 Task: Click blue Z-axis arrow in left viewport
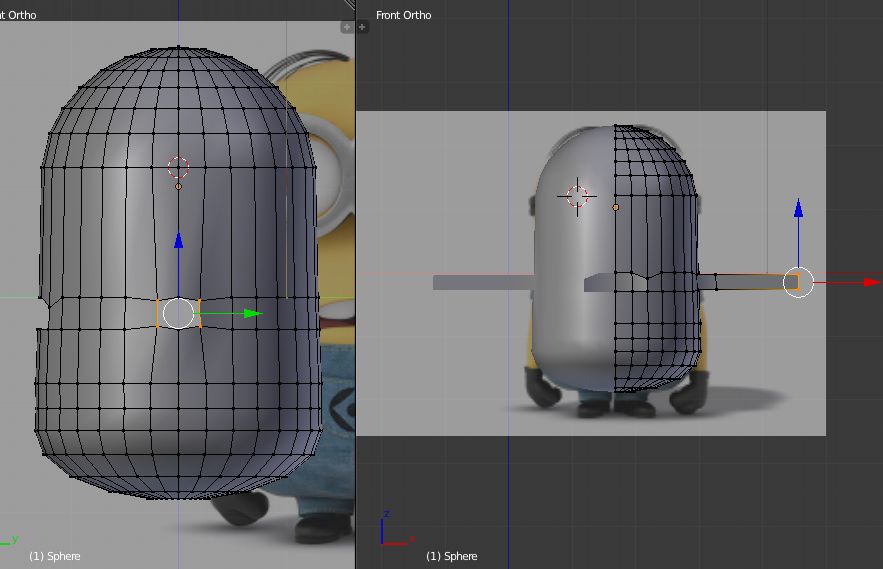pyautogui.click(x=179, y=241)
